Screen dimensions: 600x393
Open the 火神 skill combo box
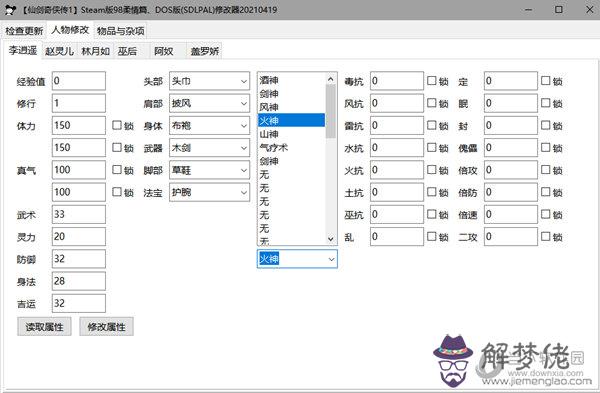tap(297, 259)
